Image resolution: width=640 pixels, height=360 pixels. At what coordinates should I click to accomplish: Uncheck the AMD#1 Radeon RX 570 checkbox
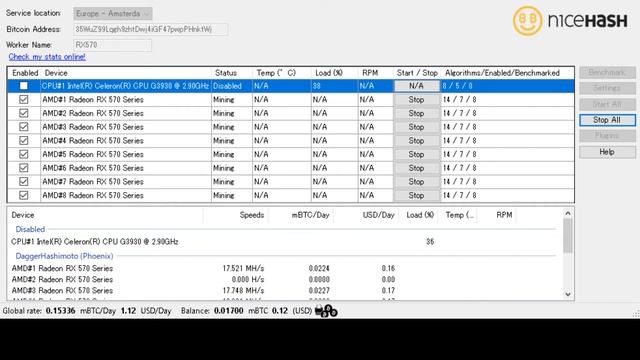coord(24,99)
